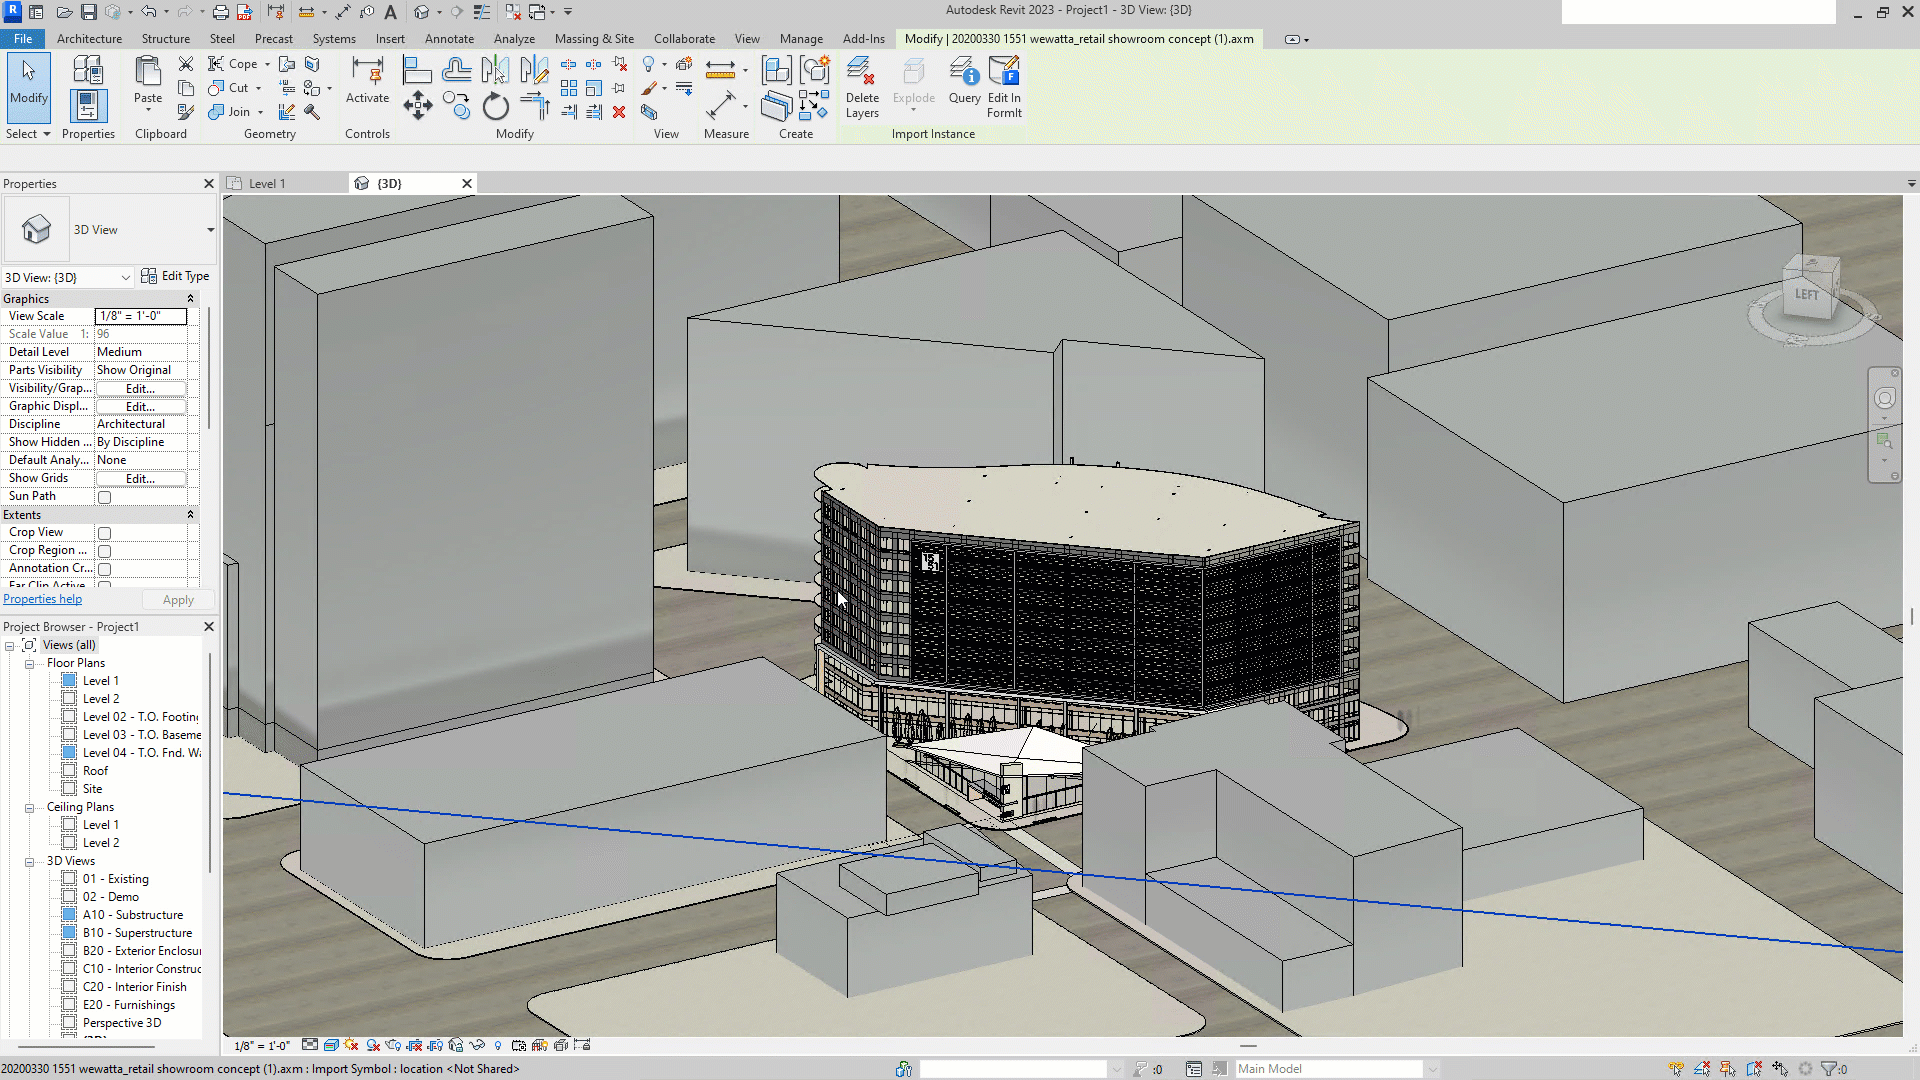Click Edit button for Show Grids

(x=140, y=478)
